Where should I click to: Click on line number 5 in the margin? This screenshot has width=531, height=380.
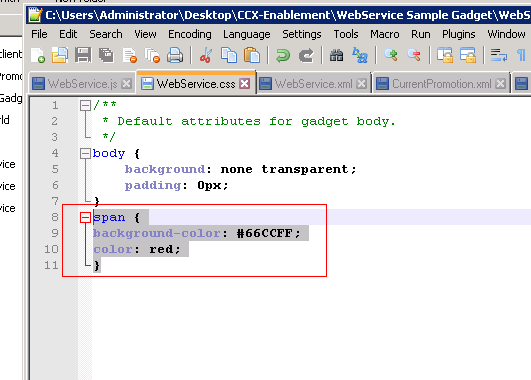coord(55,169)
